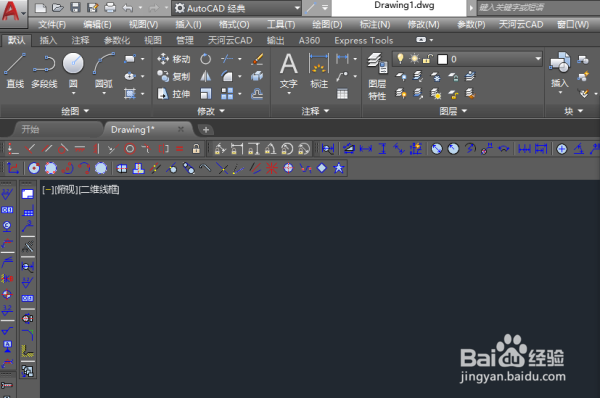Open the Dimension (标注) tool
The height and width of the screenshot is (398, 600).
pos(319,70)
